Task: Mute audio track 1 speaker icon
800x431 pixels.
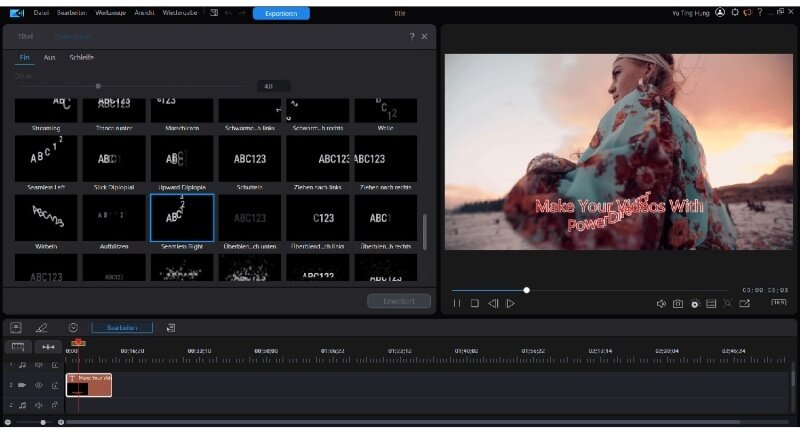Action: coord(39,365)
